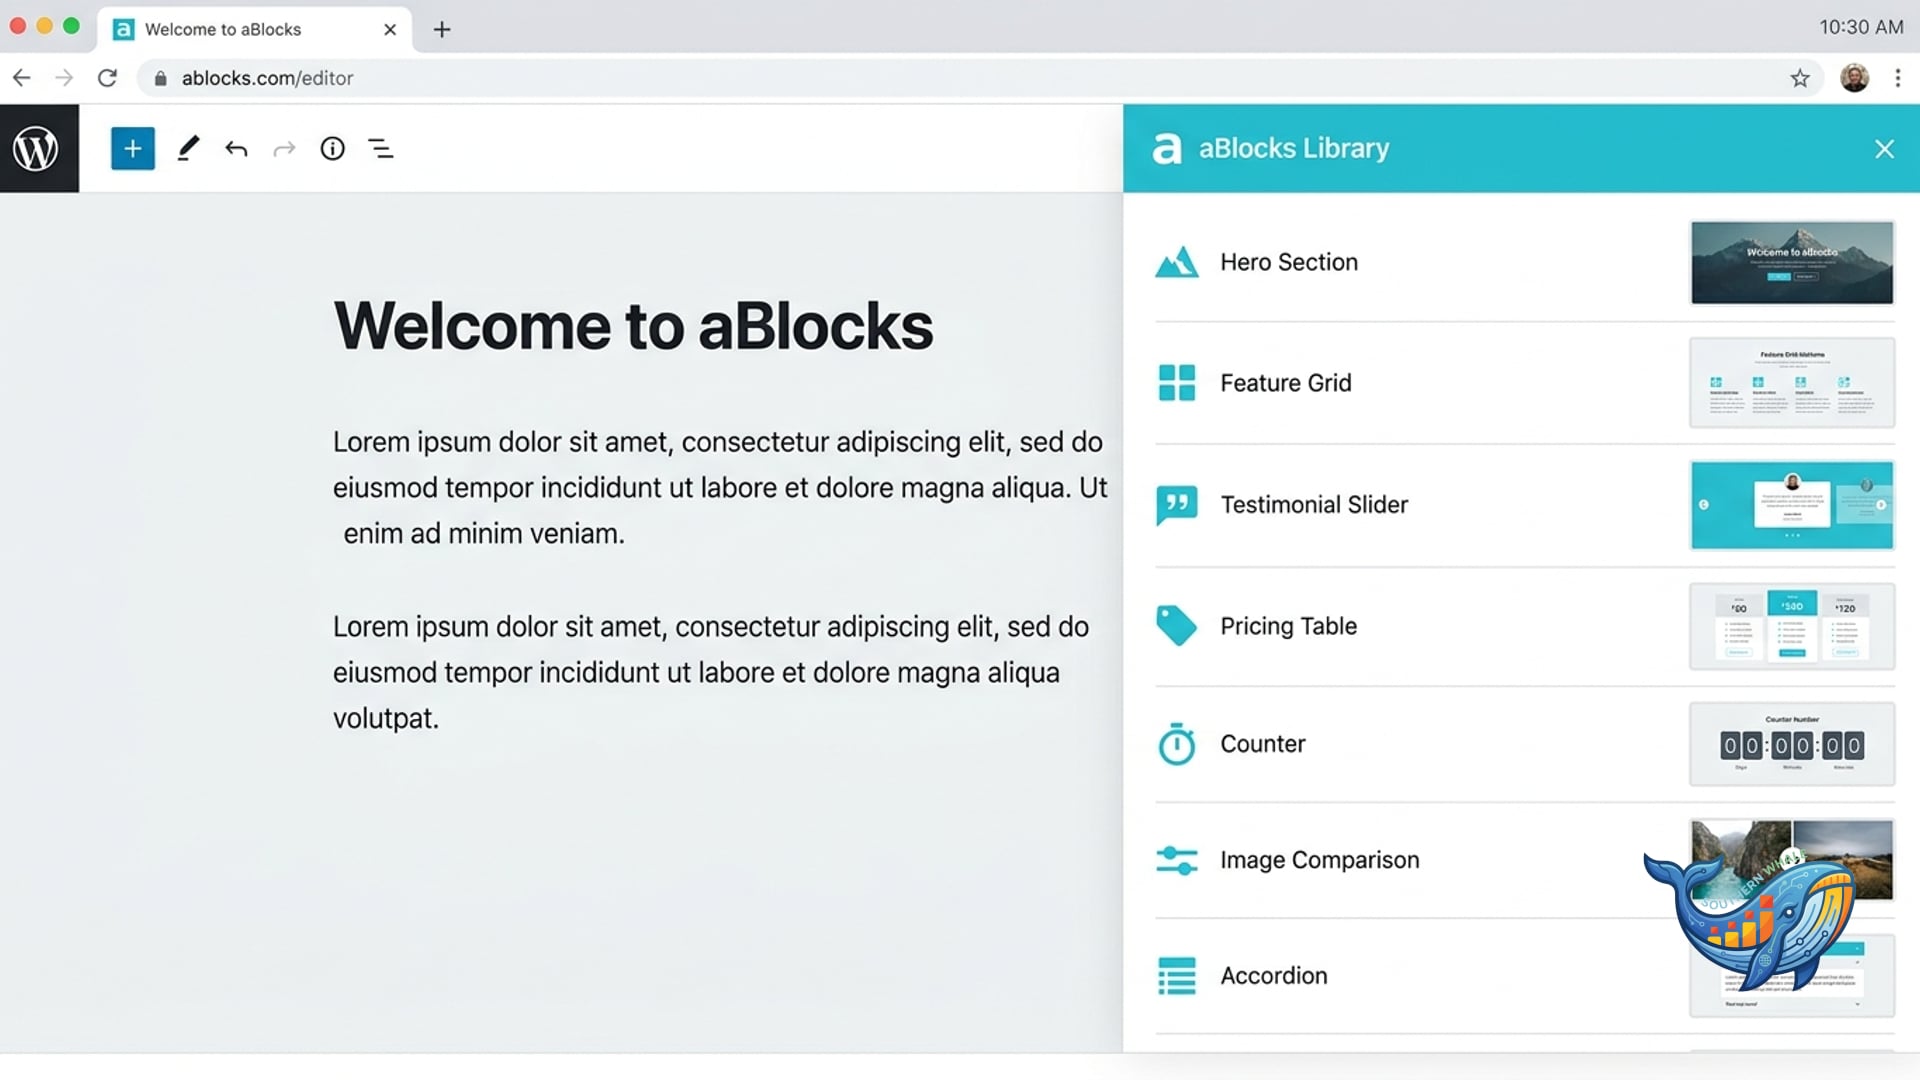Open the Pricing Table preview thumbnail

[x=1792, y=626]
